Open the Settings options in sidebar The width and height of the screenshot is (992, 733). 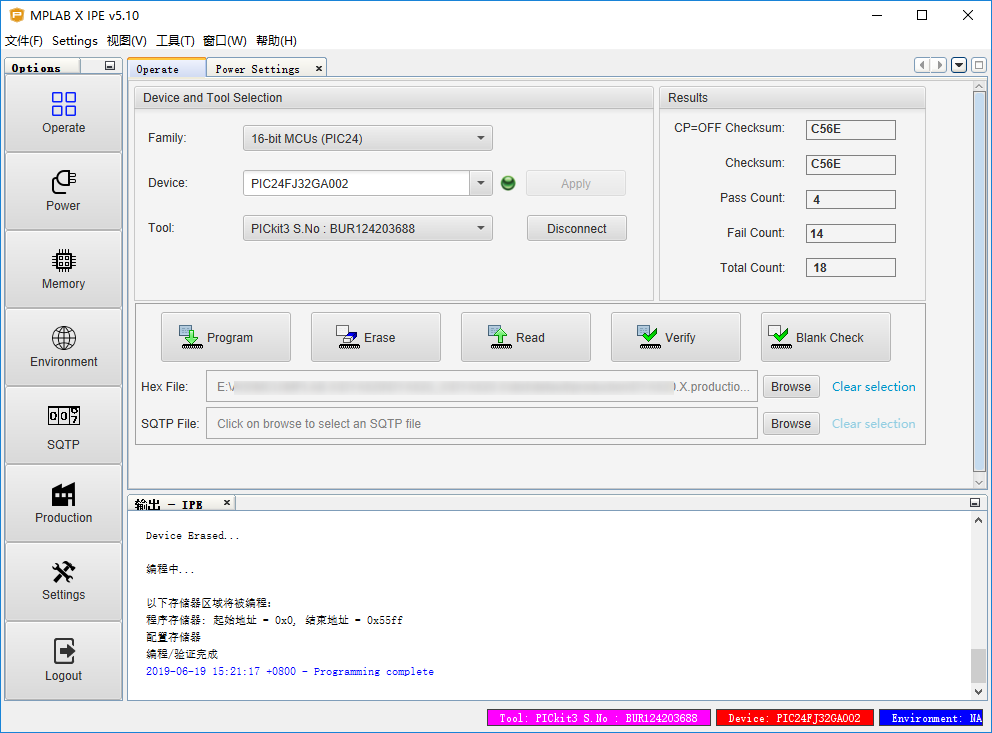tap(63, 581)
